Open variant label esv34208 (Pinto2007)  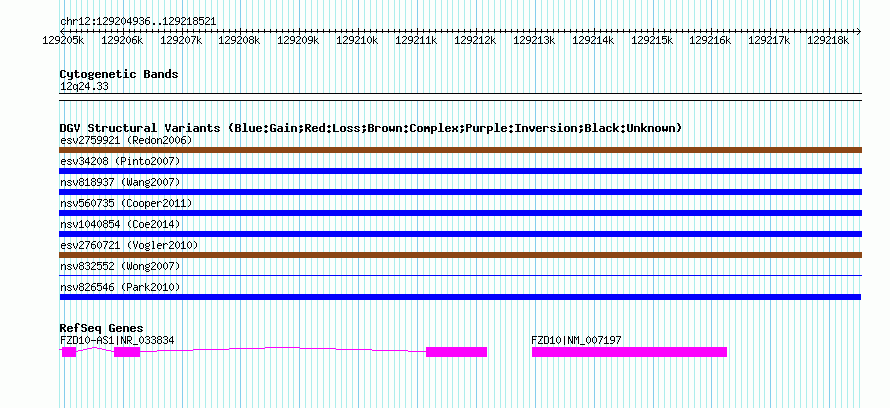click(x=120, y=161)
